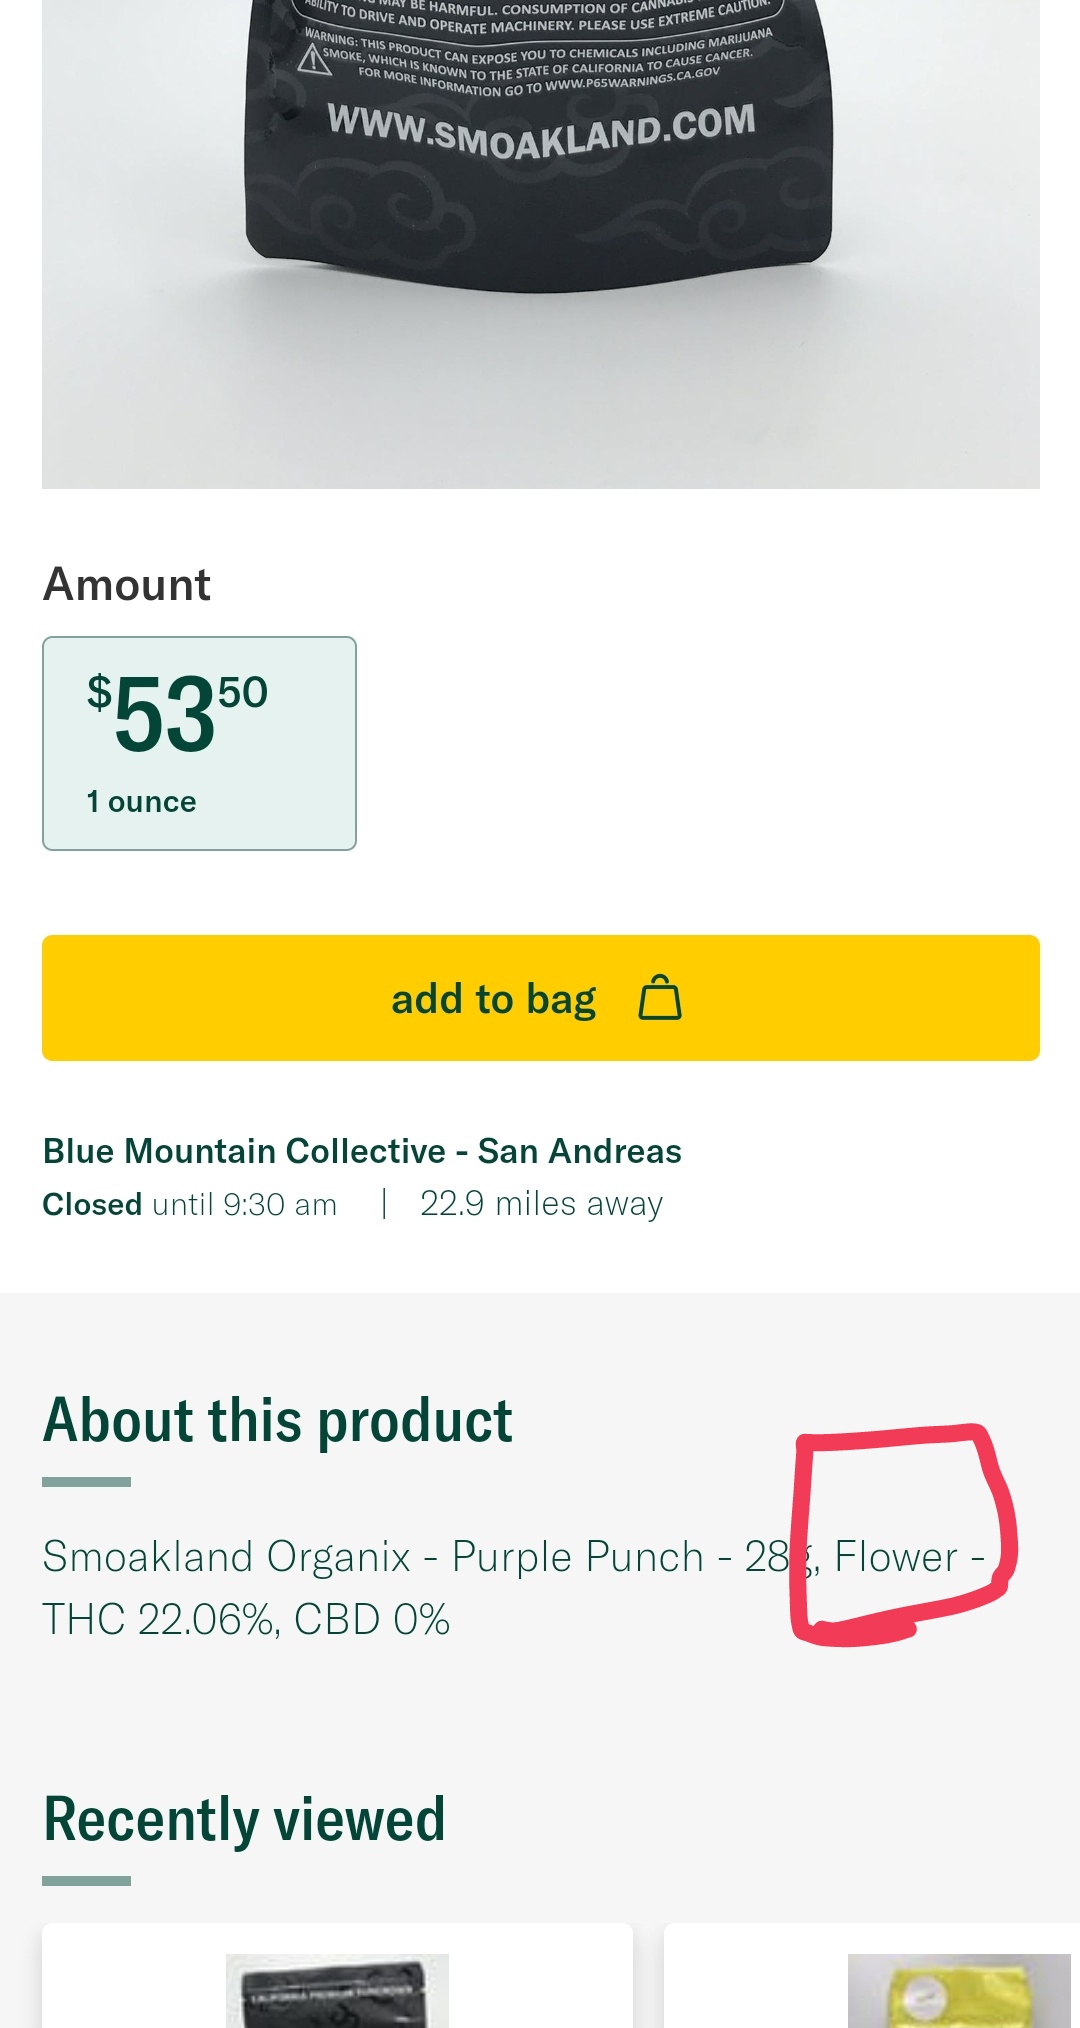Click the '22.9 miles away' distance text
This screenshot has width=1080, height=2028.
[x=541, y=1204]
